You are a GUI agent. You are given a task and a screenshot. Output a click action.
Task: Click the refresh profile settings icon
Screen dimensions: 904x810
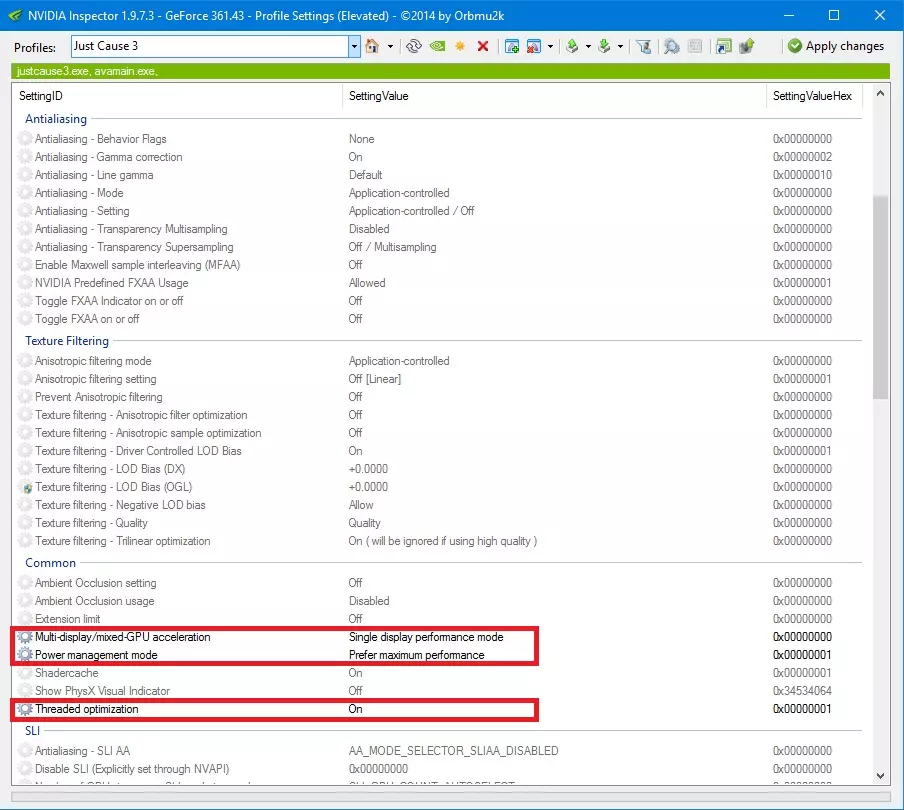click(x=414, y=46)
